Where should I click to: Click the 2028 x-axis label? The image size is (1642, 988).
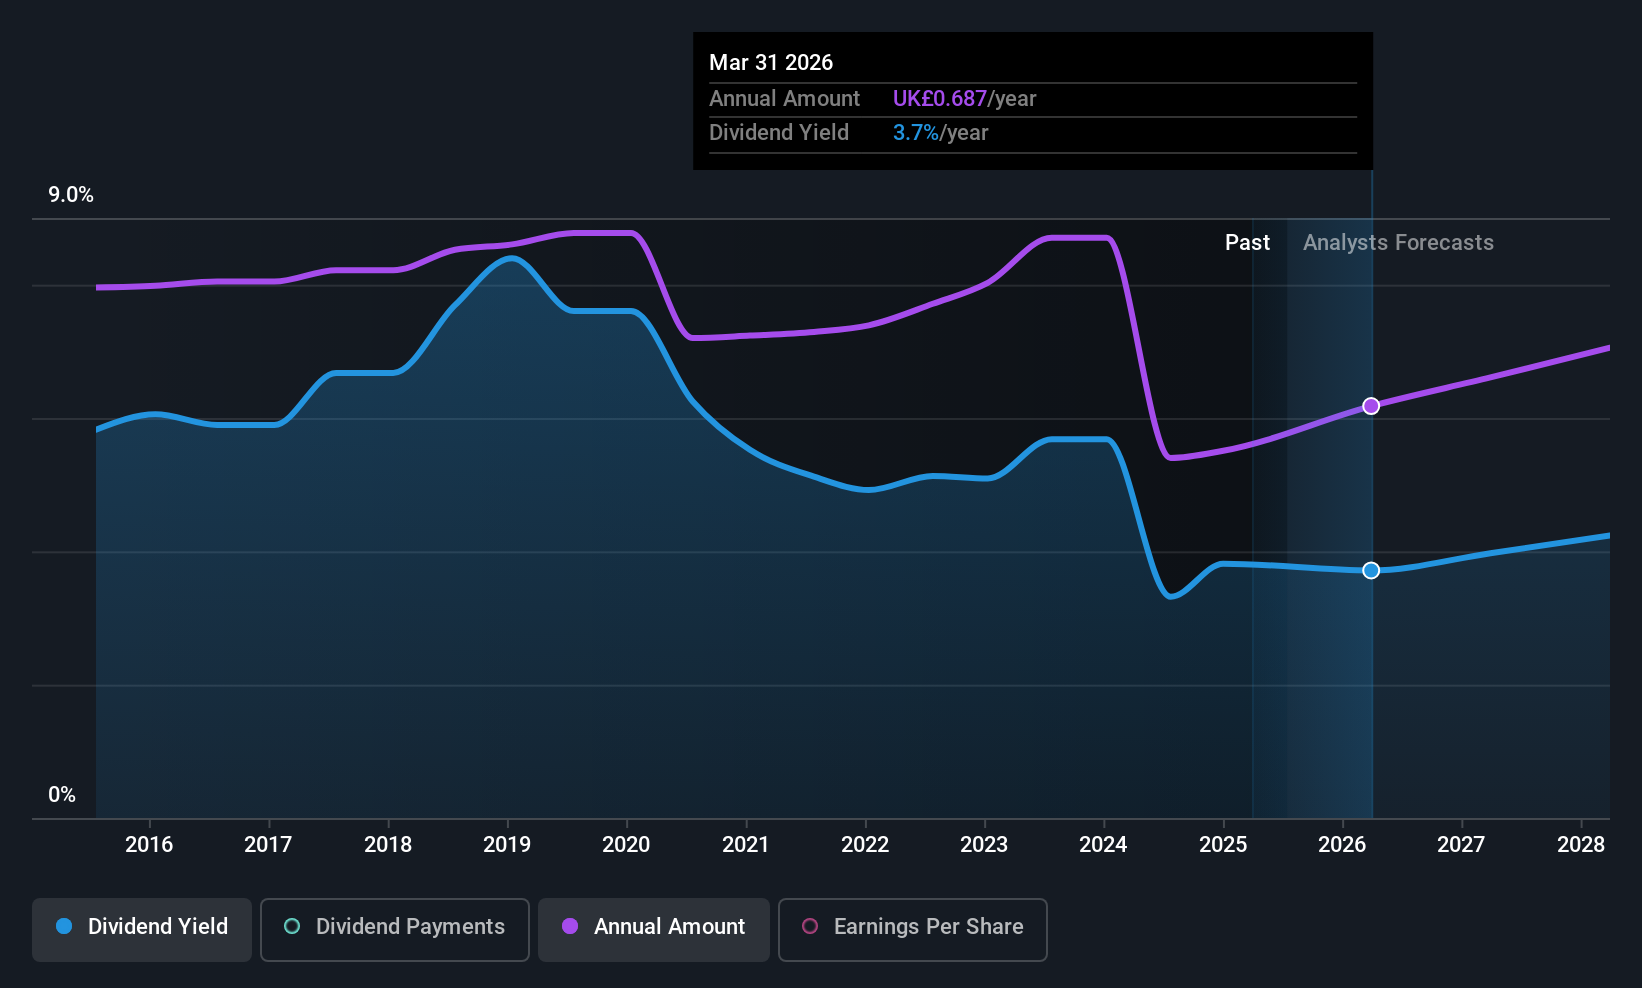click(x=1581, y=844)
